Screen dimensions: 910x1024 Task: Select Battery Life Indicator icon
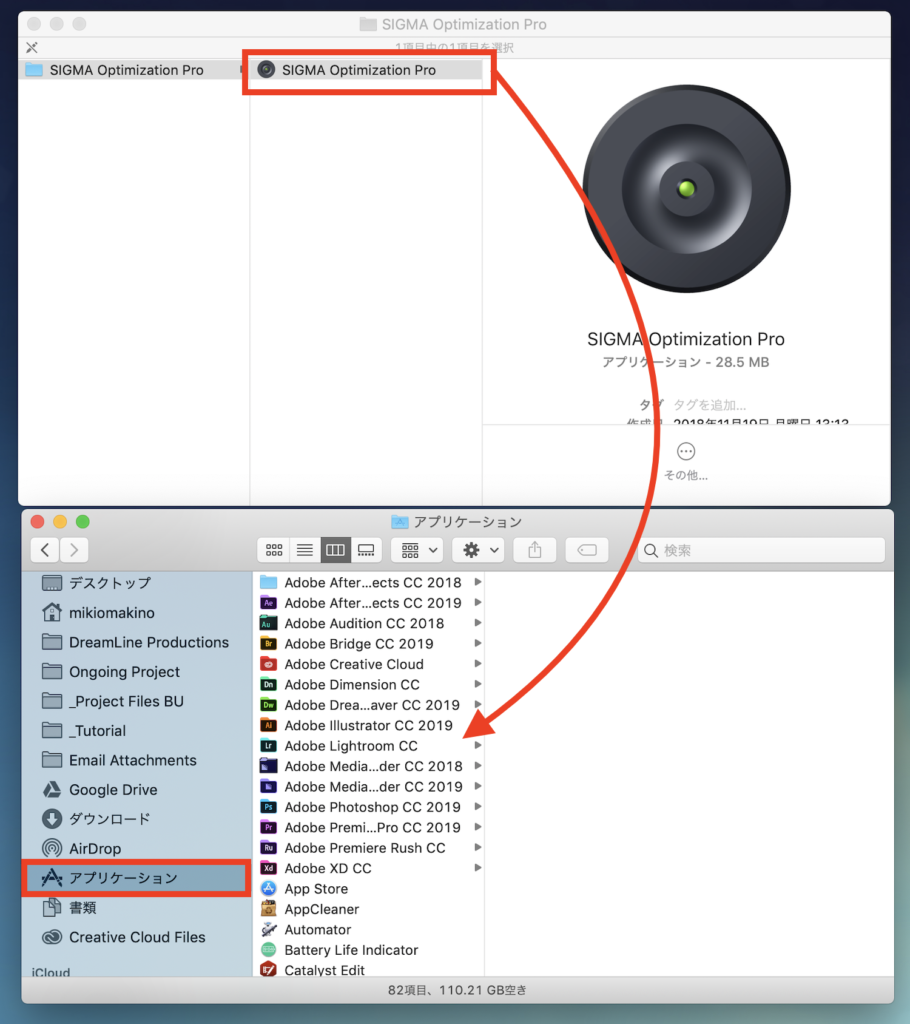click(x=268, y=950)
